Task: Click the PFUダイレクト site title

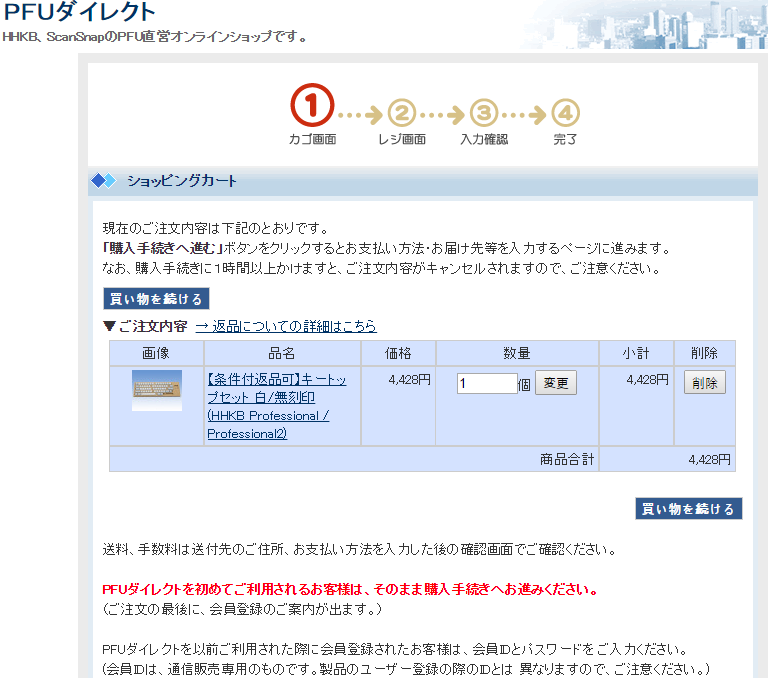Action: click(x=79, y=12)
